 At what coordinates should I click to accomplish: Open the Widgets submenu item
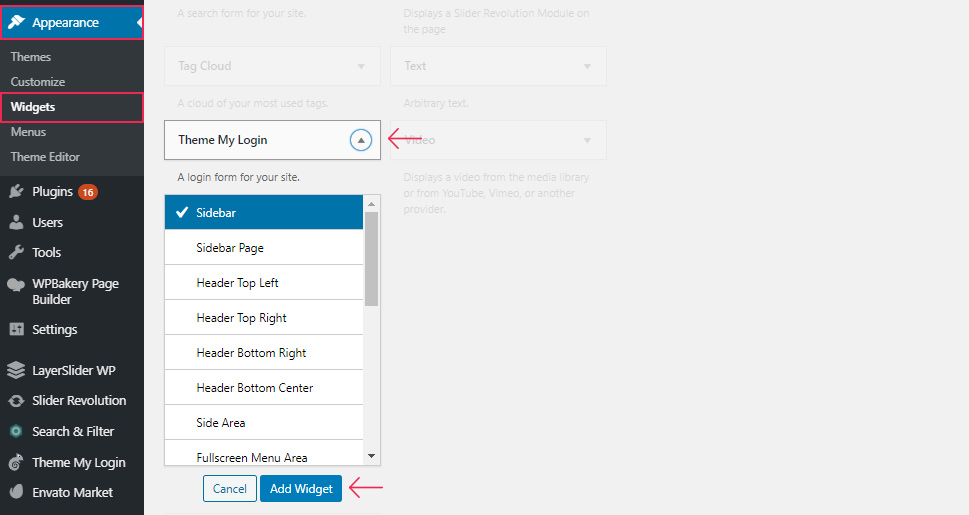pos(33,107)
